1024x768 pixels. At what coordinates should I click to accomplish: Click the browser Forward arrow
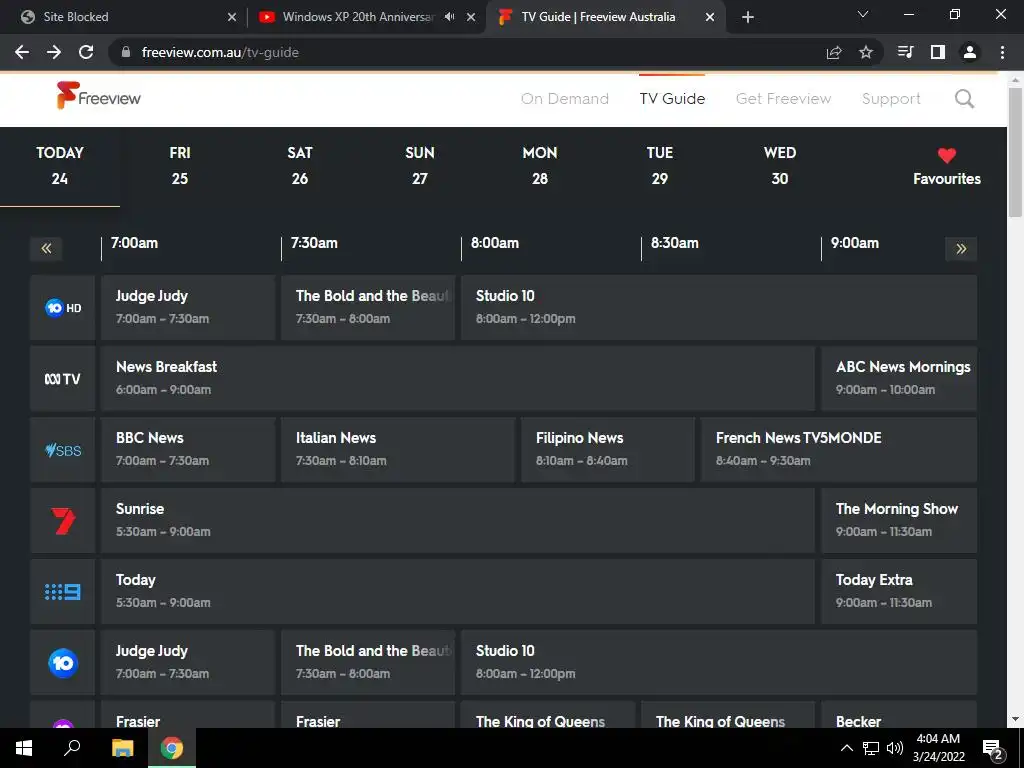tap(54, 52)
